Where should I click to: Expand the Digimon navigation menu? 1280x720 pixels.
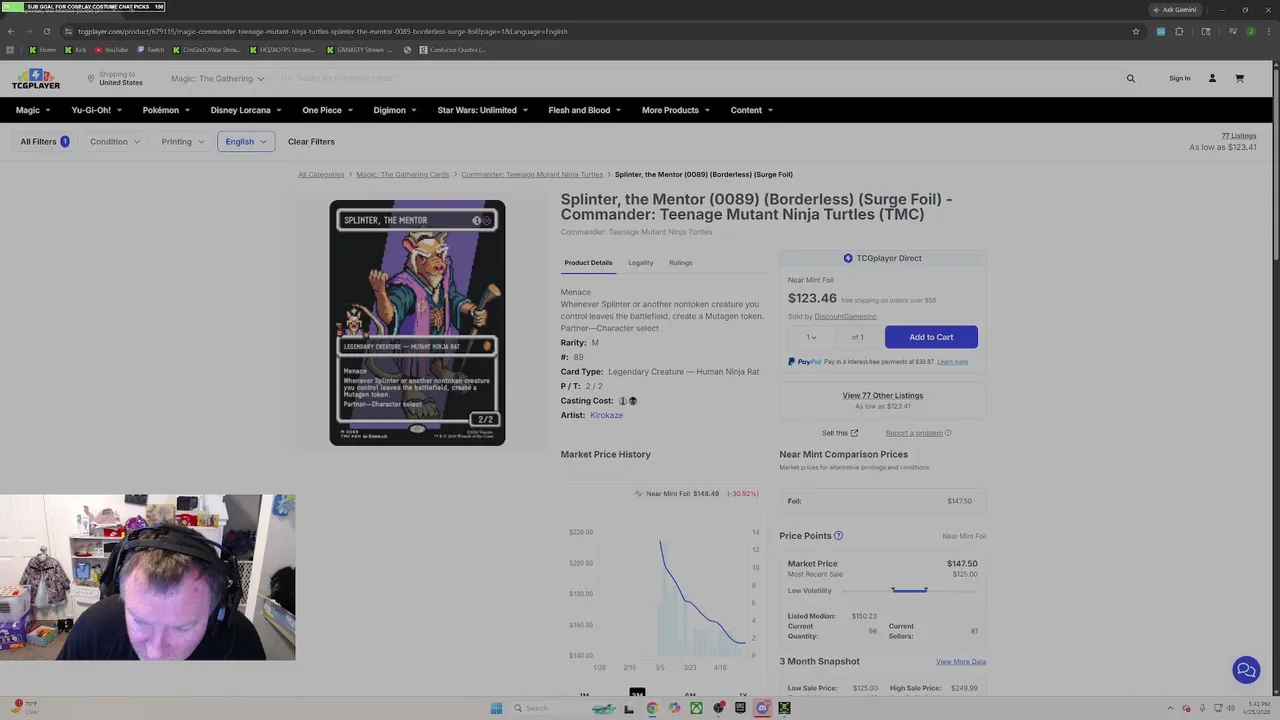point(395,110)
